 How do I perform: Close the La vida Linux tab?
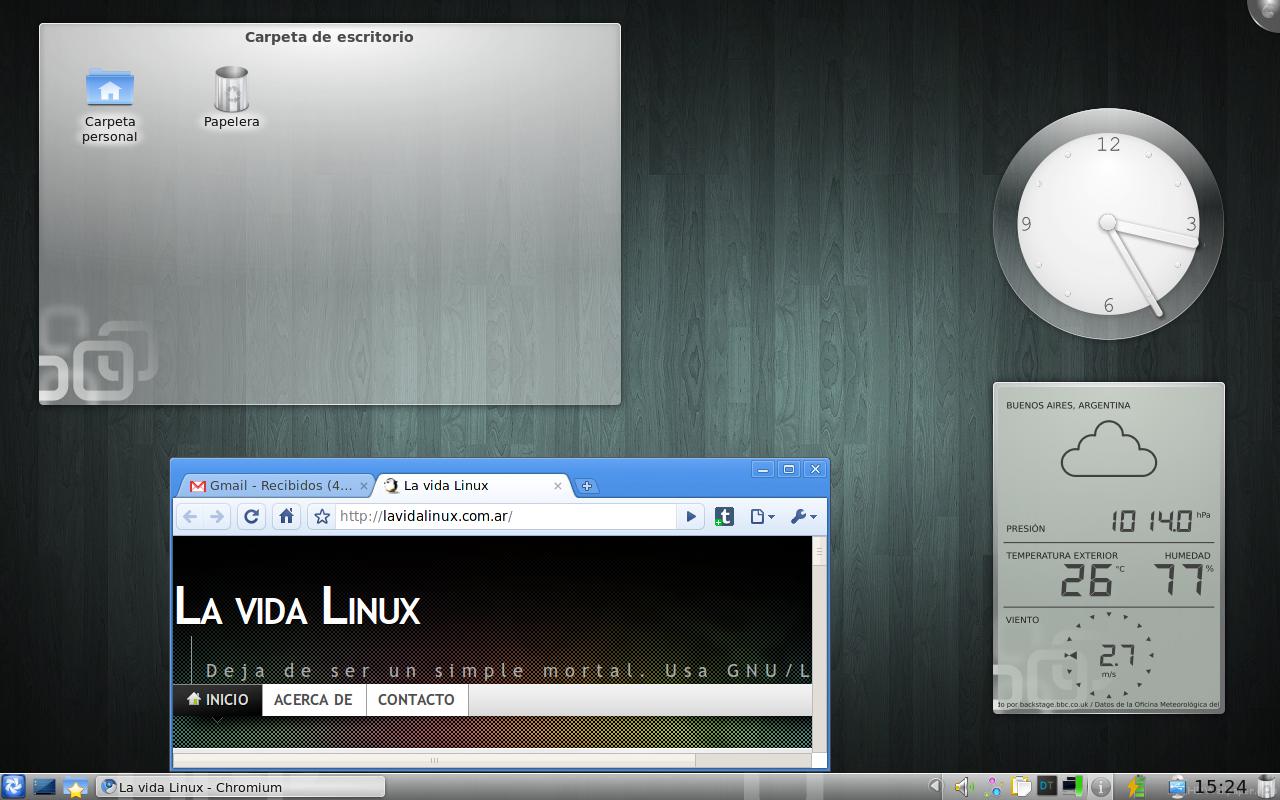[x=558, y=486]
